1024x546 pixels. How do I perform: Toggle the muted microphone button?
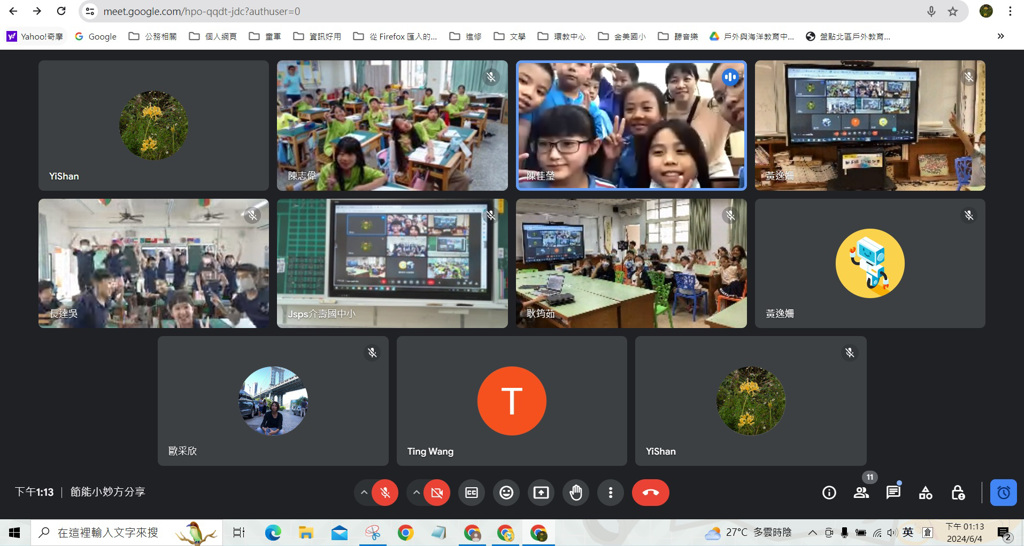click(385, 492)
